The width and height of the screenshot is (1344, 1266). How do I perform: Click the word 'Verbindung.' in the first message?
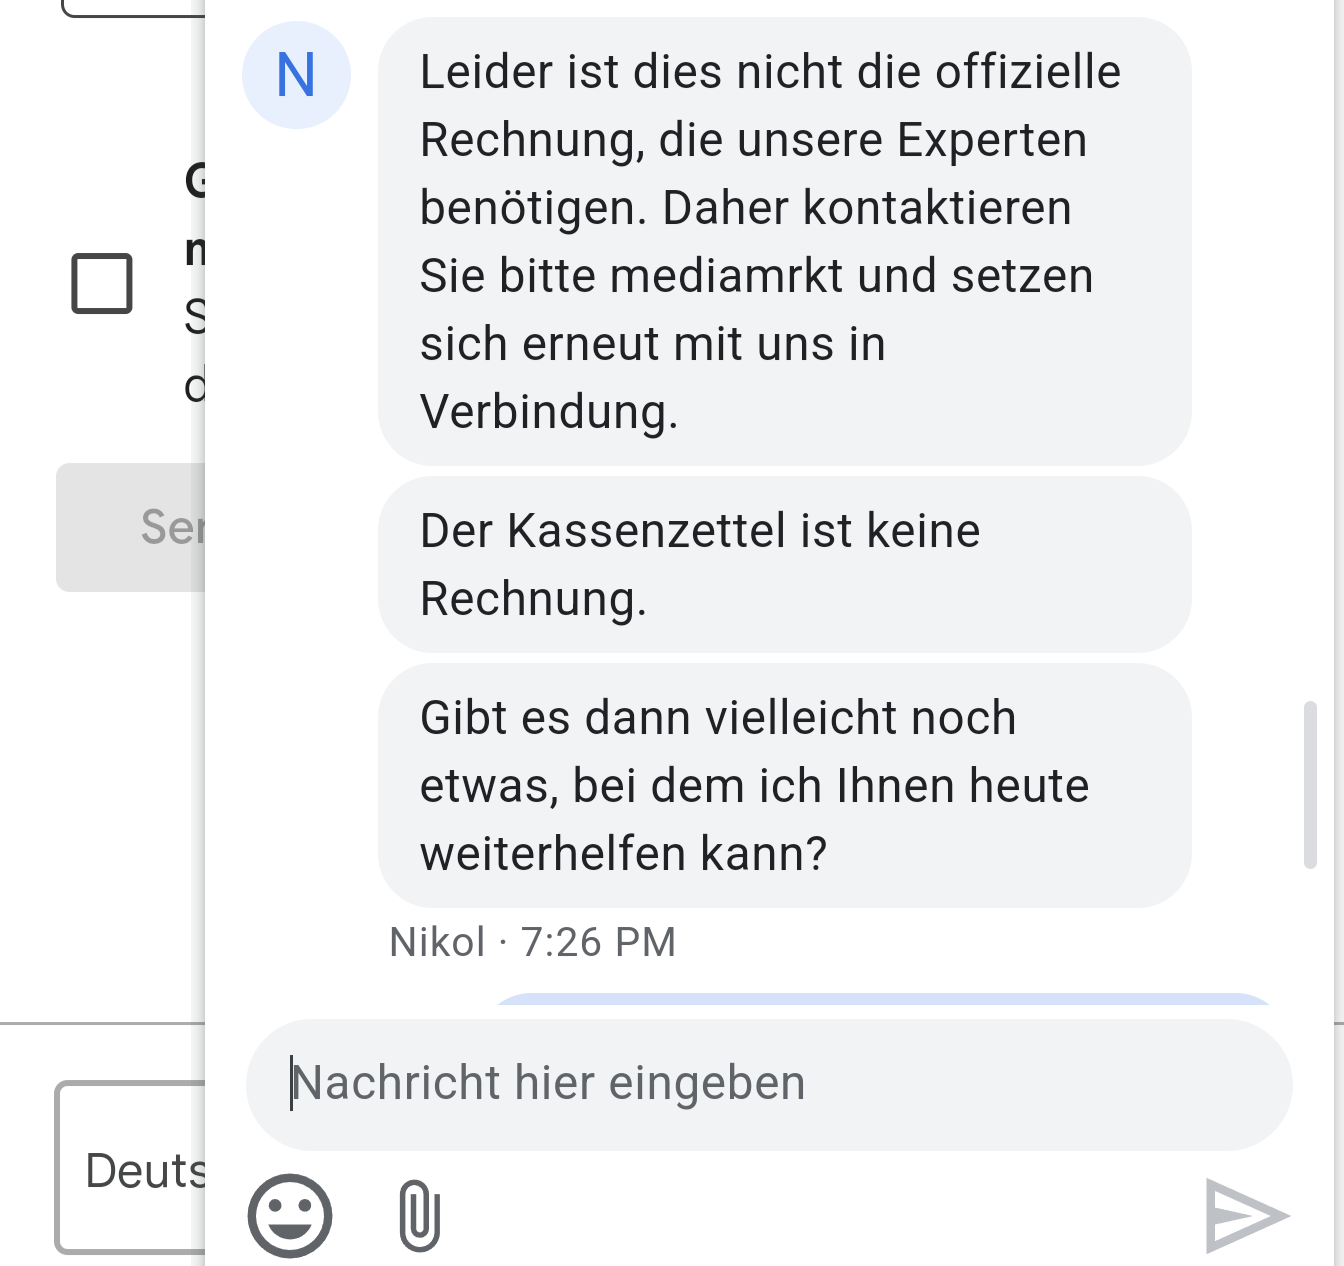[549, 412]
